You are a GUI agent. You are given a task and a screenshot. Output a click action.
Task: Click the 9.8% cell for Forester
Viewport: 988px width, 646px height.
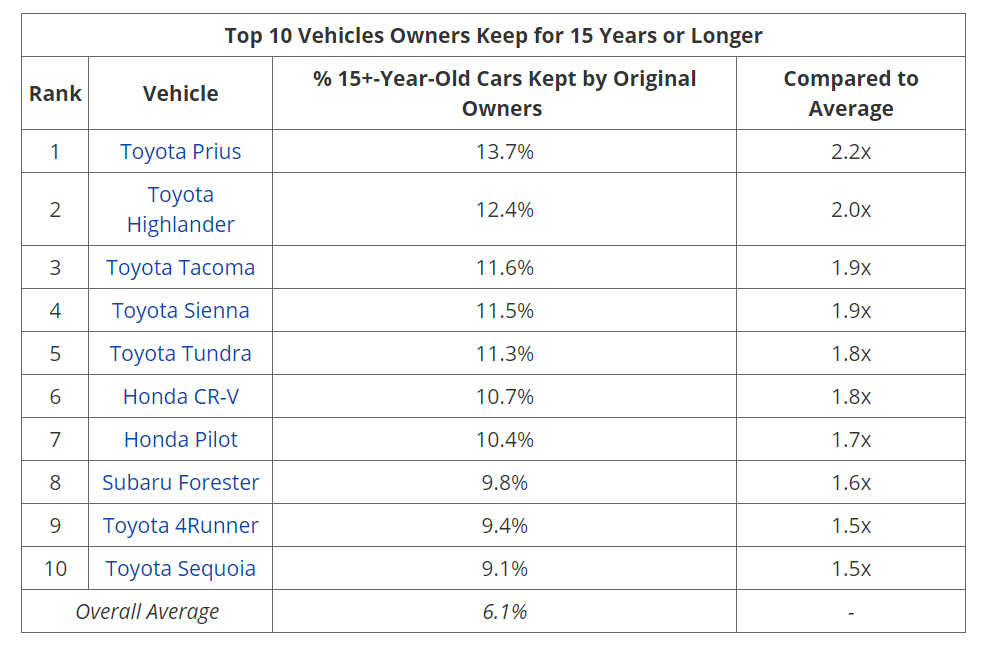click(x=504, y=483)
